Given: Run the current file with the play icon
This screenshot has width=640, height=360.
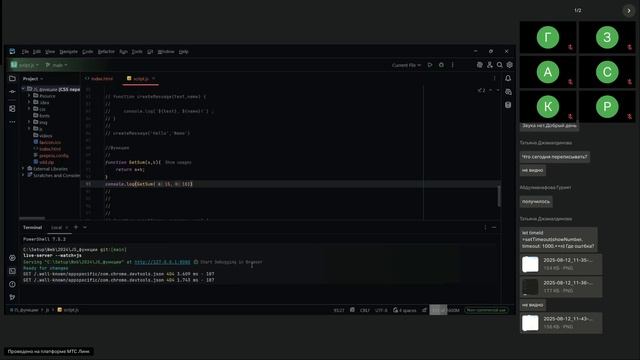Looking at the screenshot, I should 430,65.
